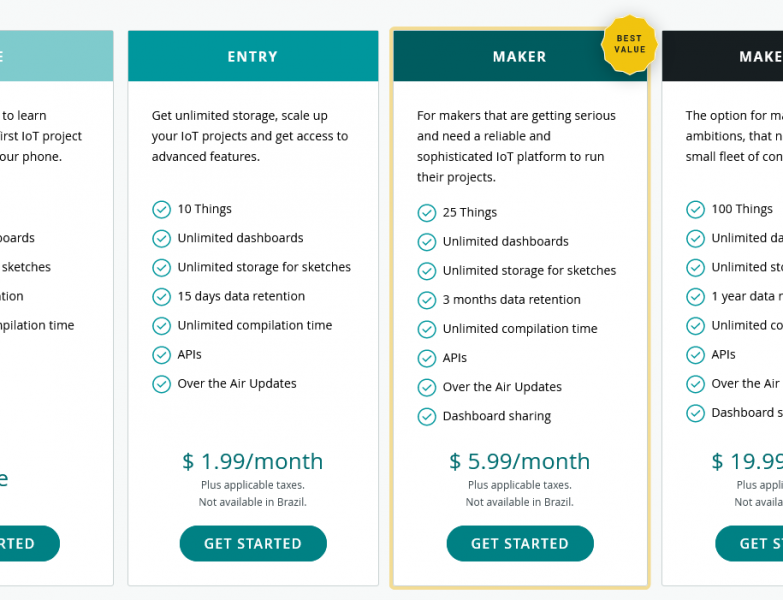Select the dark Maker Plus plan header
783x600 pixels.
point(723,56)
